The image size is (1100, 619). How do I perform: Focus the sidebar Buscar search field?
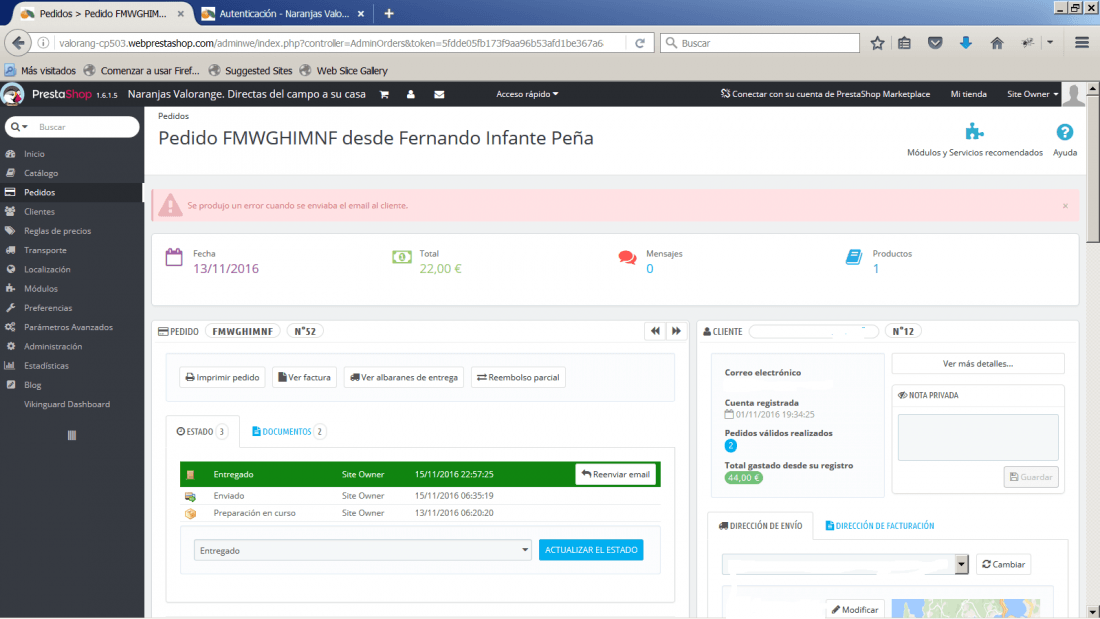tap(84, 127)
